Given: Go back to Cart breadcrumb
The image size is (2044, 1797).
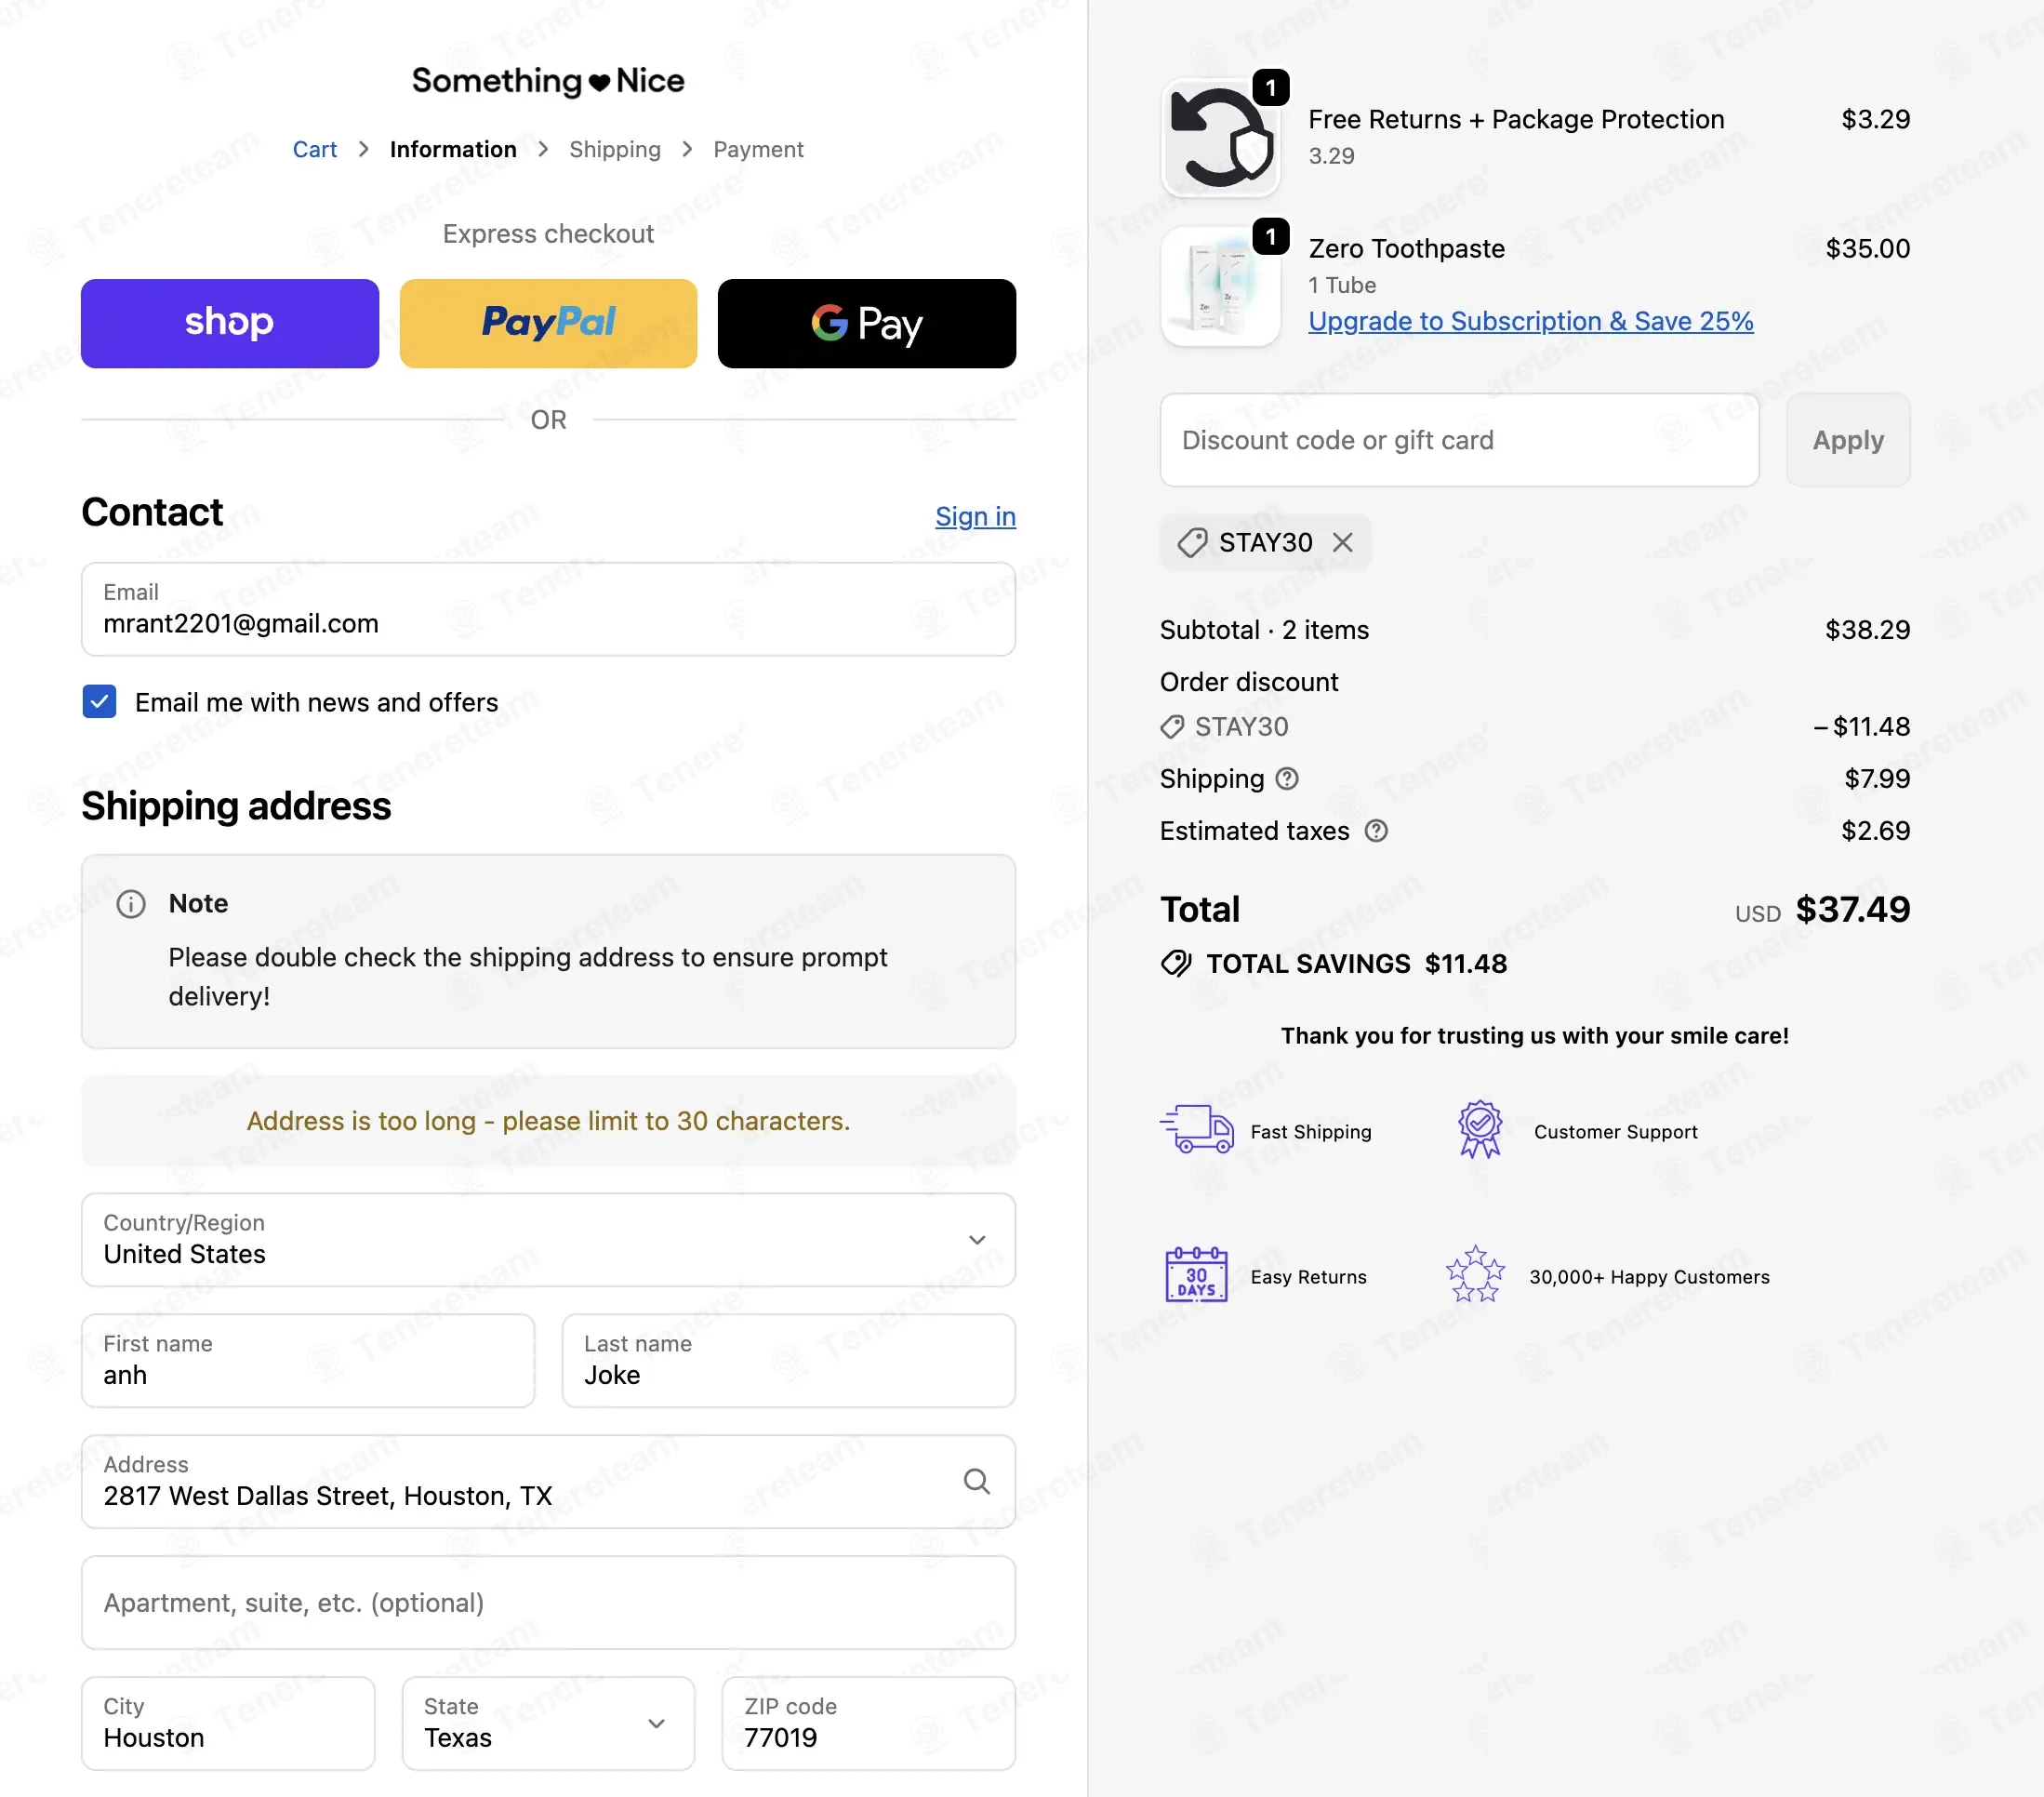Looking at the screenshot, I should point(314,149).
